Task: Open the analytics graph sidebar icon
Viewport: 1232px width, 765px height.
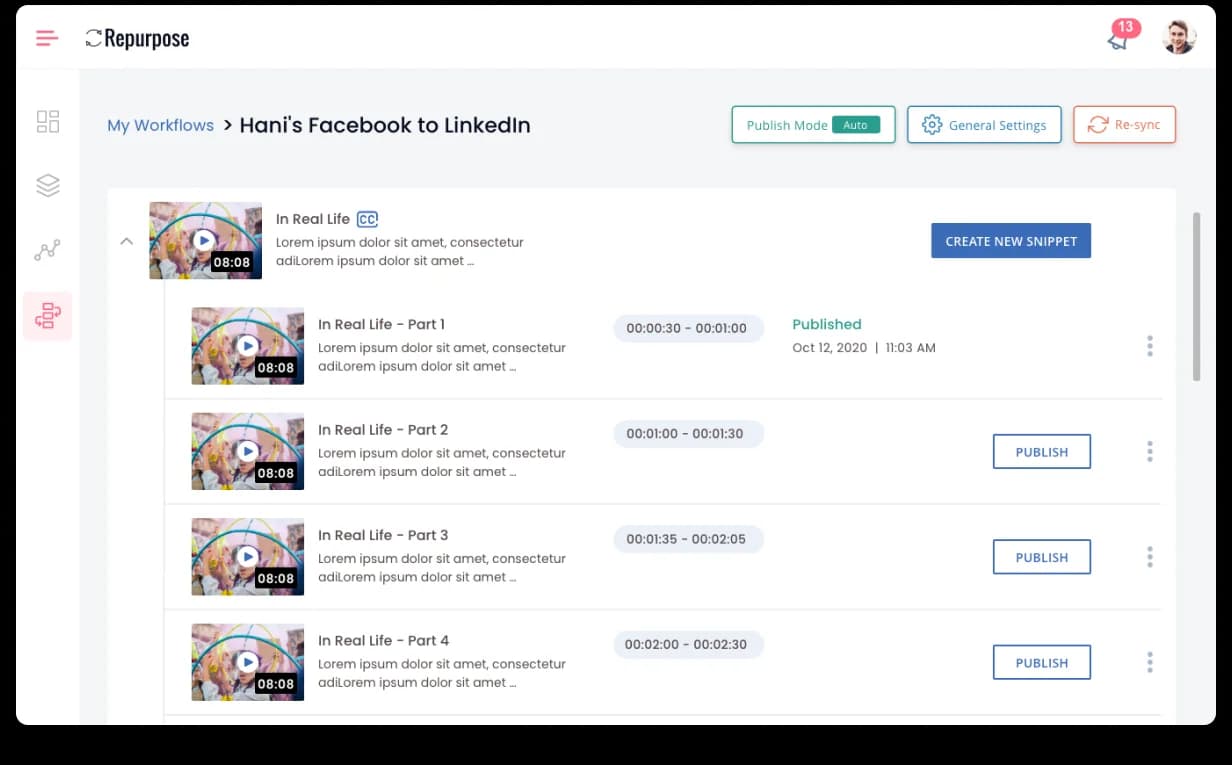Action: (48, 250)
